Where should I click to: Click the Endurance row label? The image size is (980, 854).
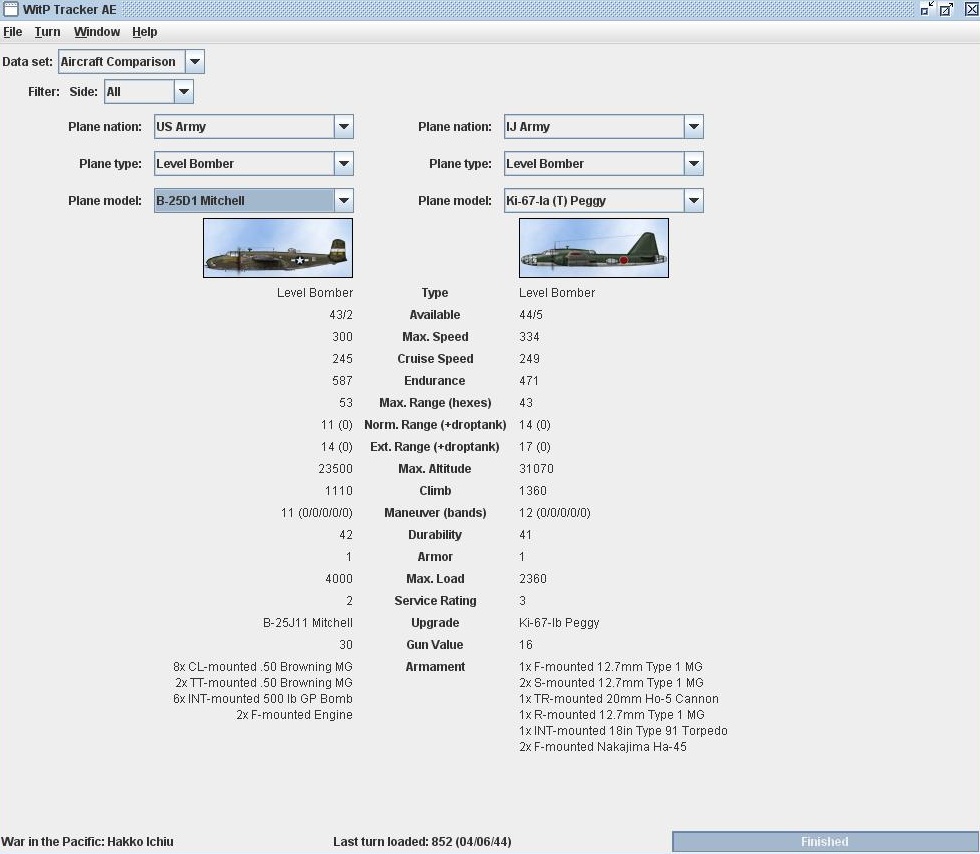click(x=435, y=381)
